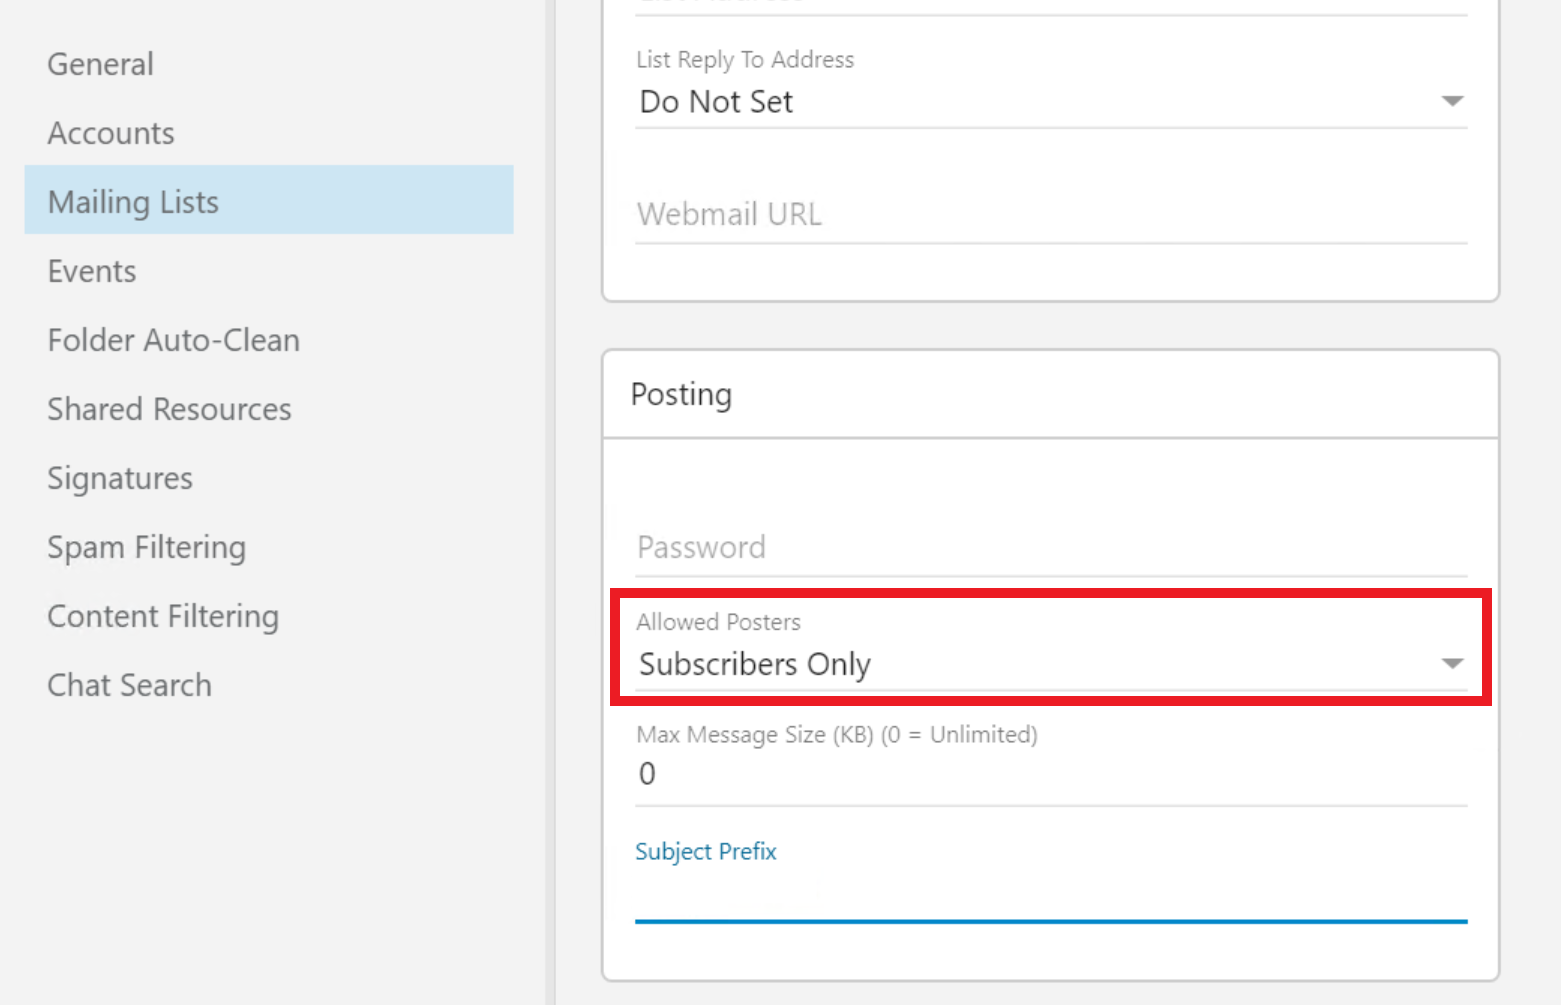Click the Posting card header

[682, 394]
